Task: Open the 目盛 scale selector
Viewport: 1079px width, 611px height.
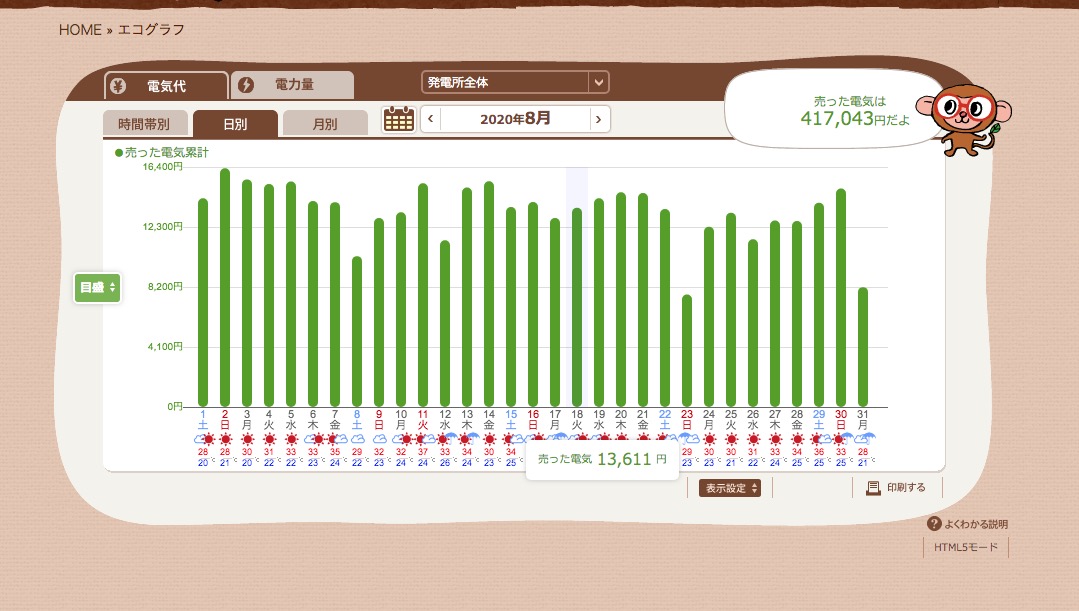Action: point(98,288)
